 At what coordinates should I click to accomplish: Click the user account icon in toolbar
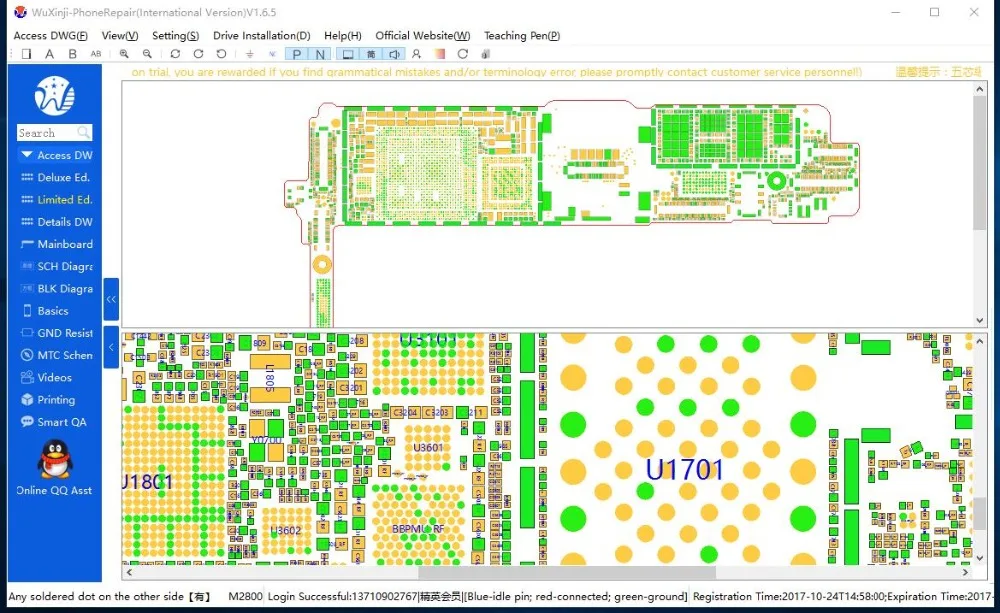[x=416, y=54]
